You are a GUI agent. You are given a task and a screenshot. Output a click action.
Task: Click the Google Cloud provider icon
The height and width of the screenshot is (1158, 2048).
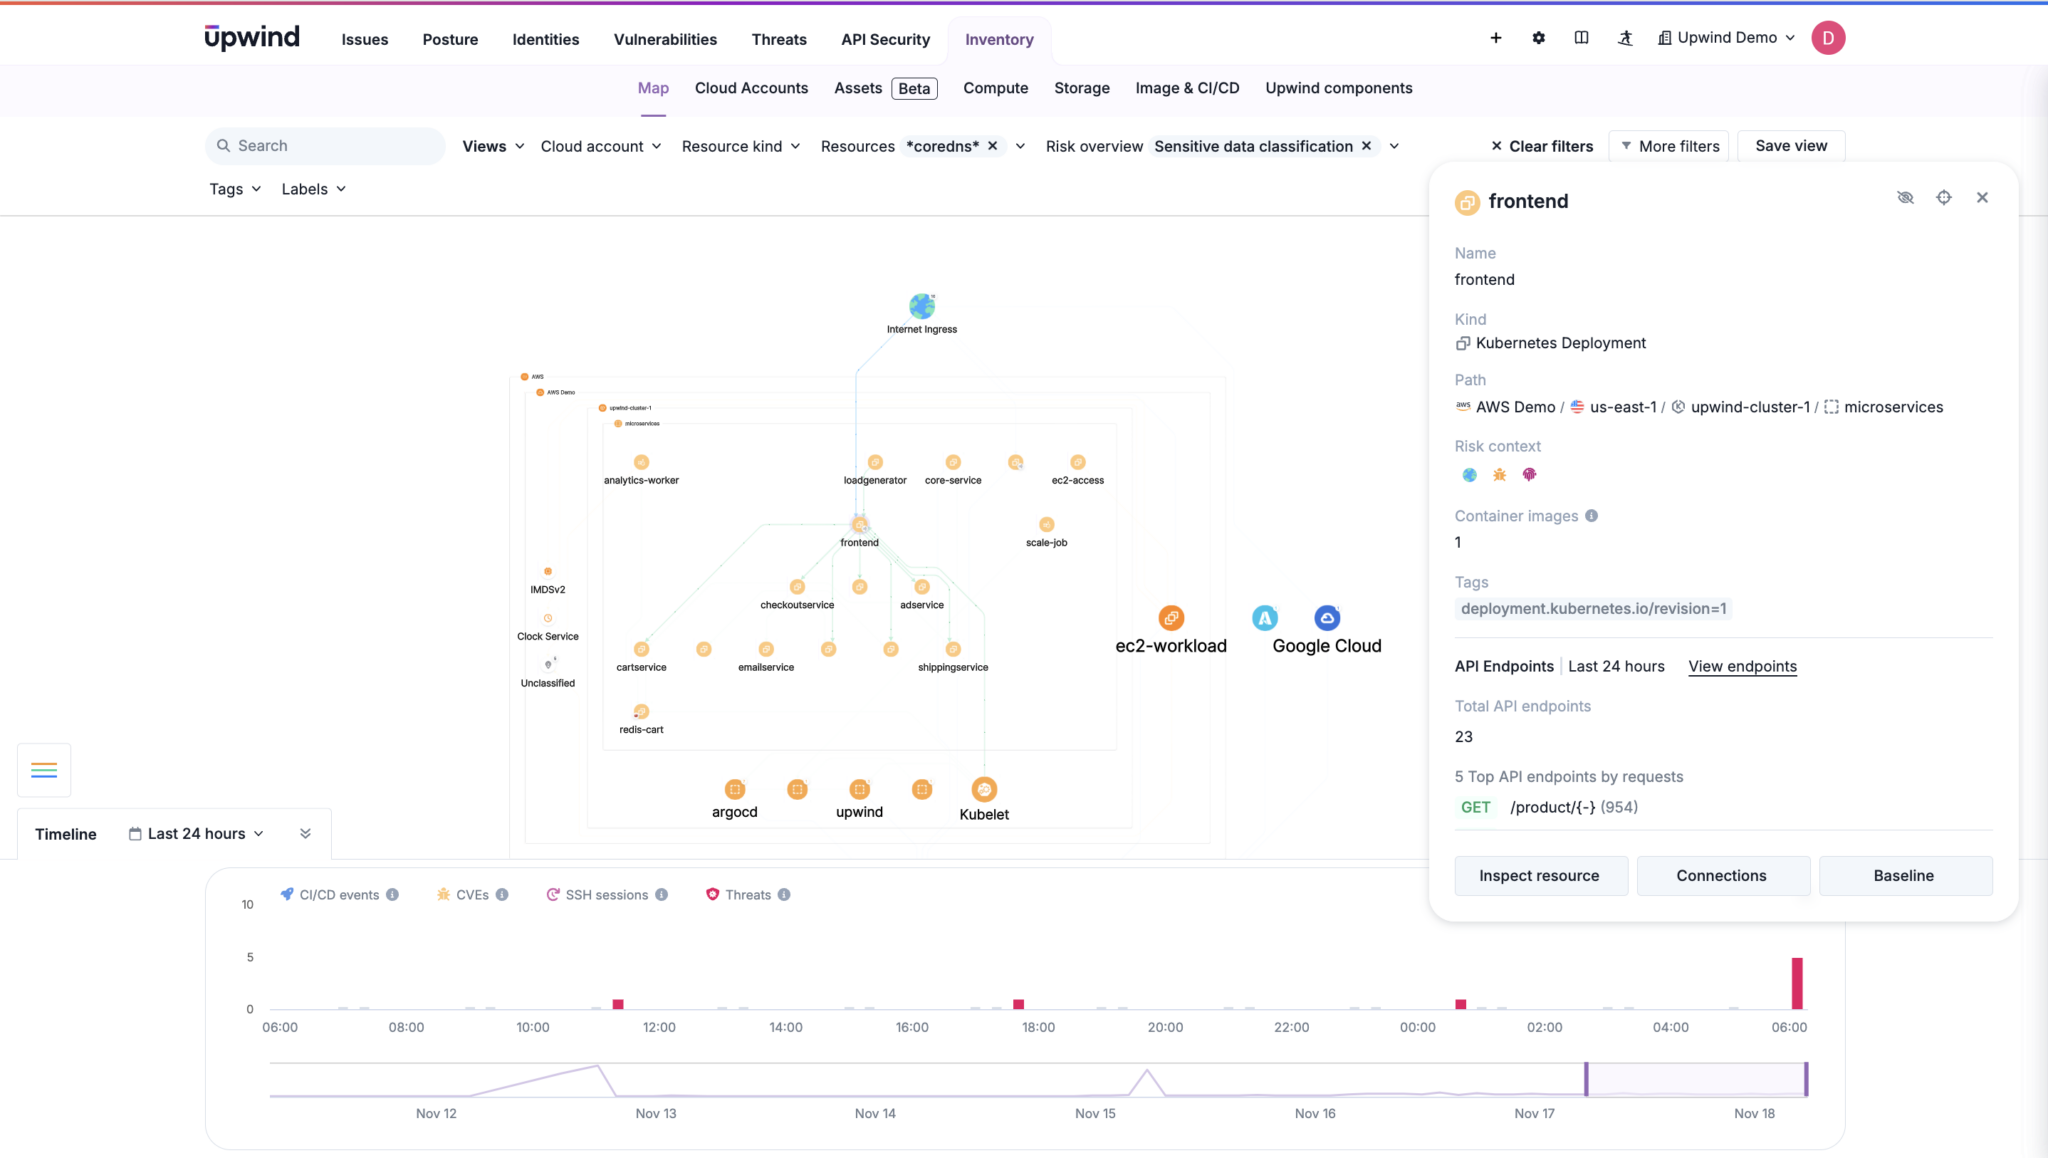(1327, 618)
